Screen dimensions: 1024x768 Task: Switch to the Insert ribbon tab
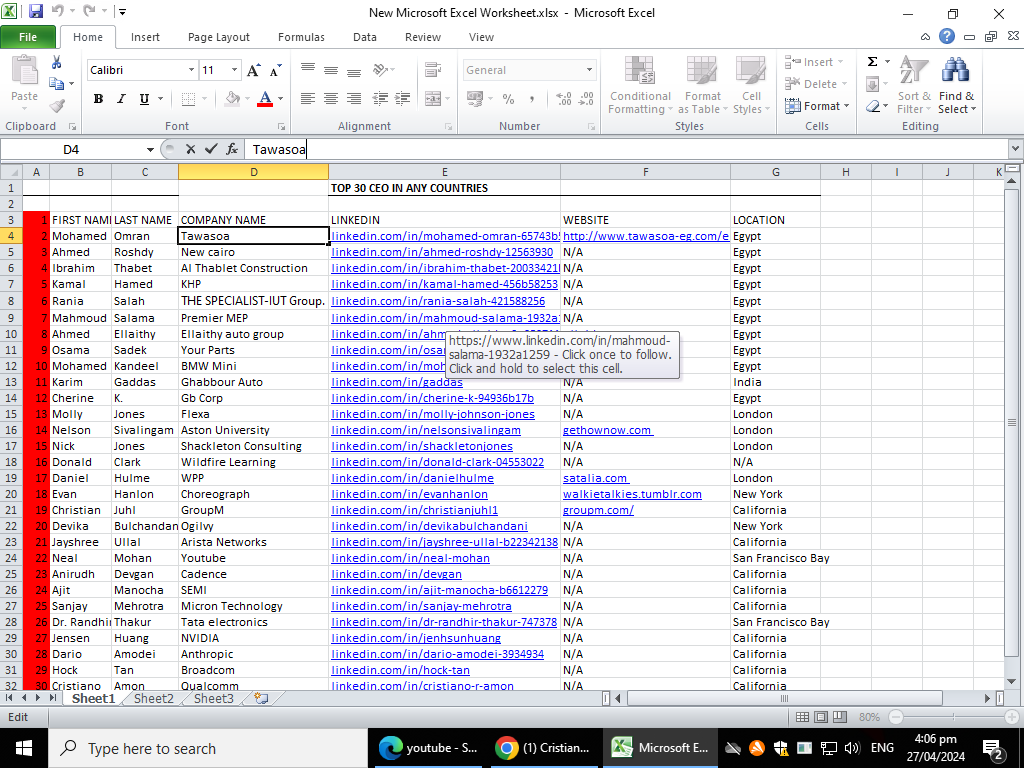[x=145, y=37]
